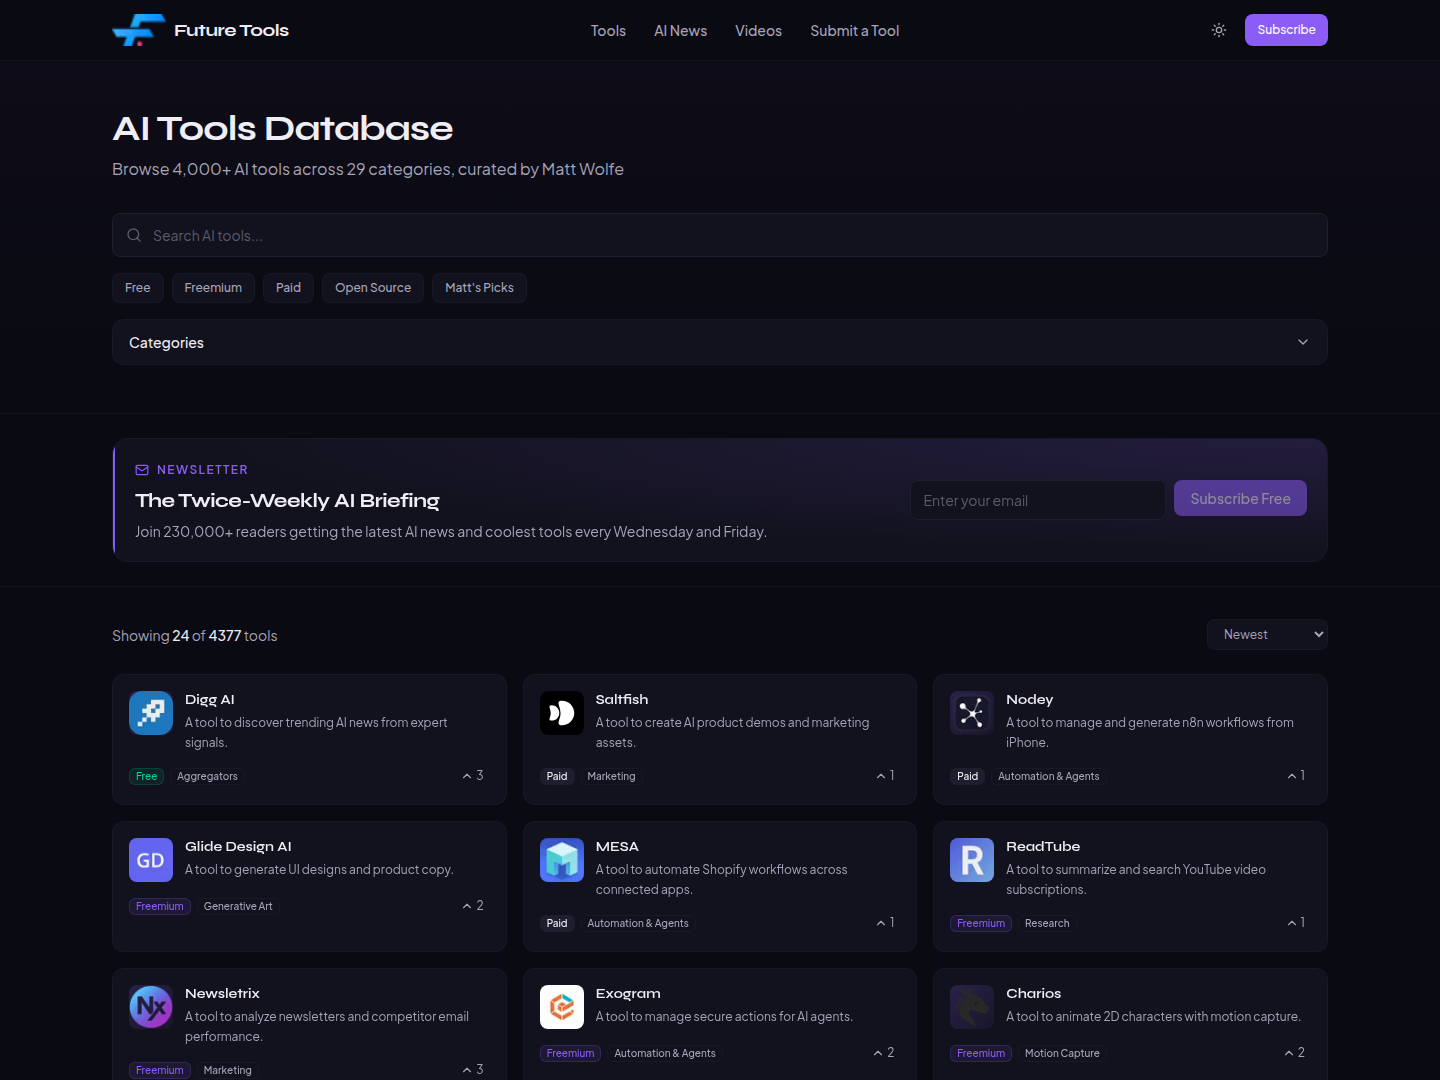Click the Paid badge on MESA

tap(557, 923)
